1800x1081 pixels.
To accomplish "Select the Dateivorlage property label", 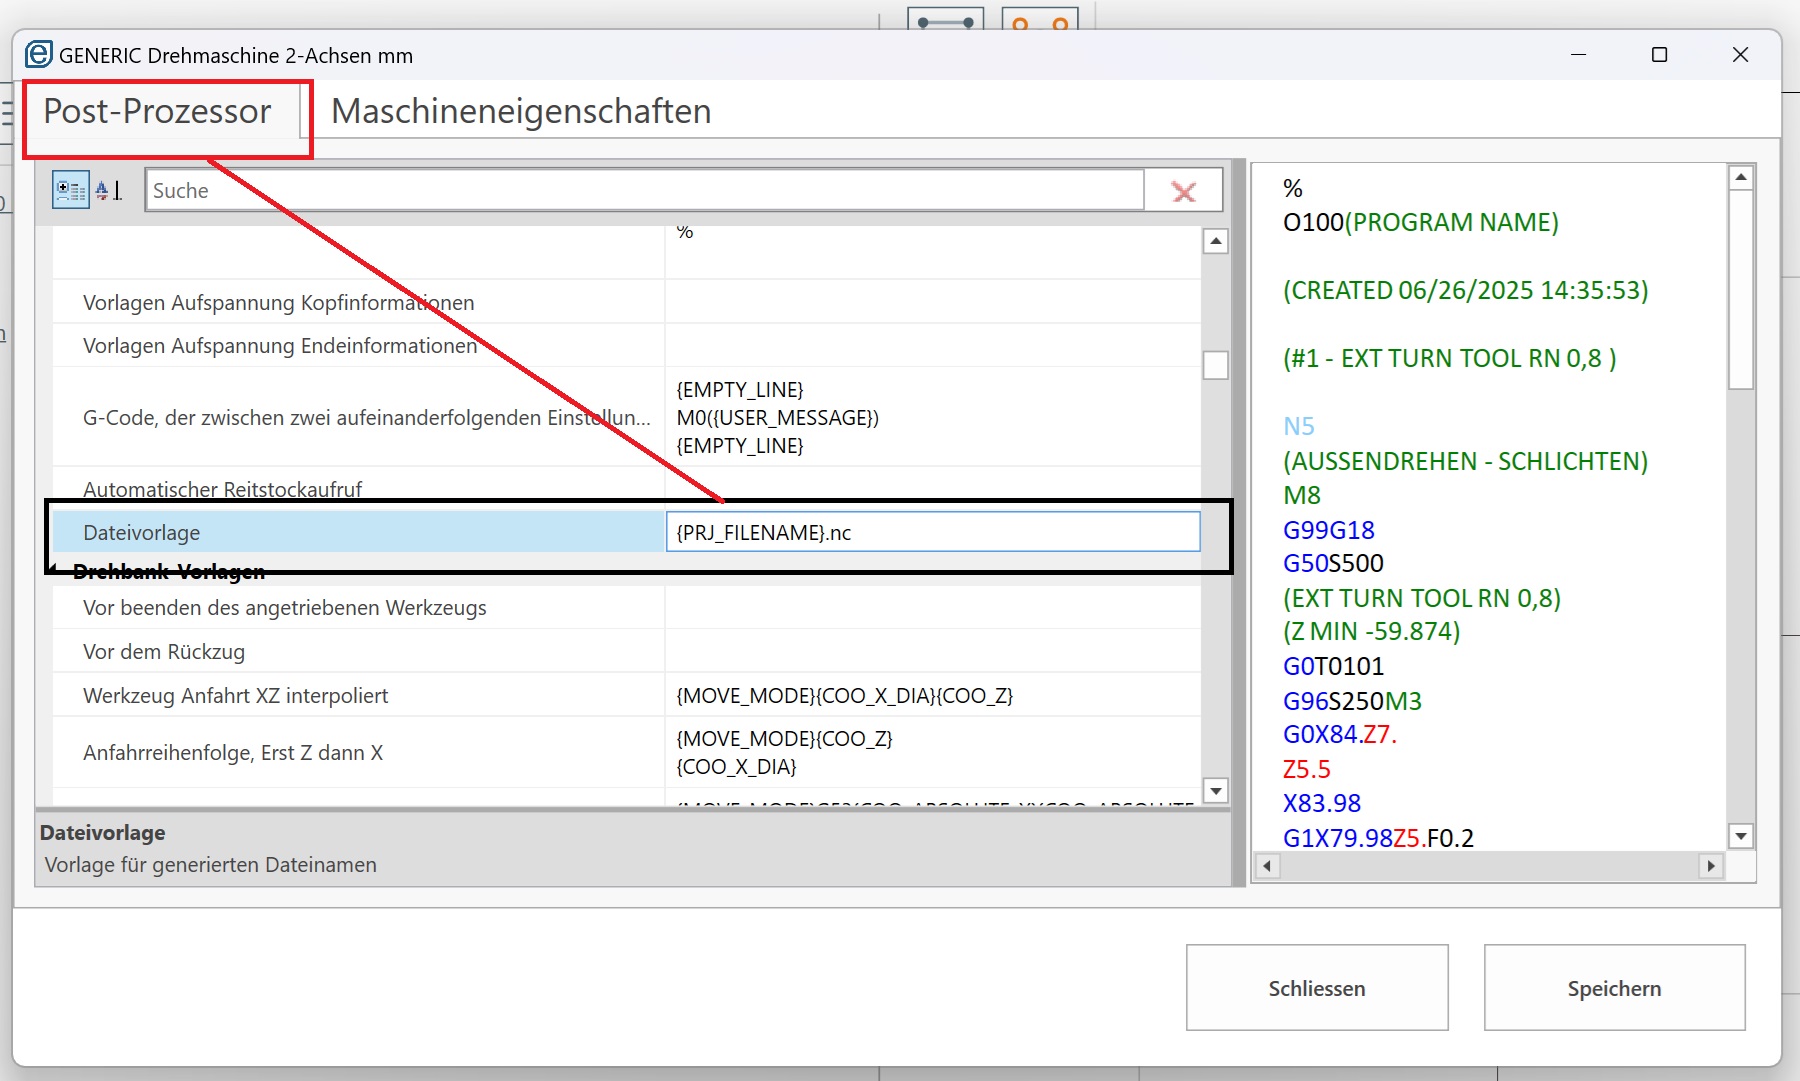I will click(358, 532).
